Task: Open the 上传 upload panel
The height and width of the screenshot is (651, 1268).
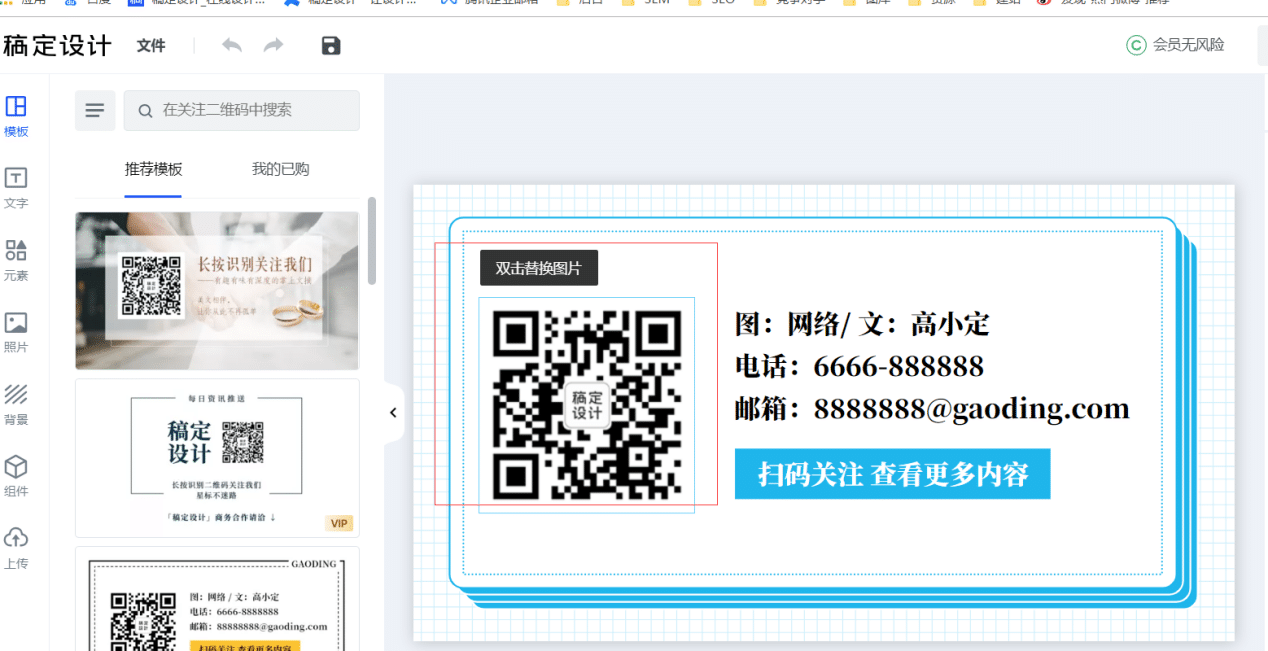Action: pos(16,548)
